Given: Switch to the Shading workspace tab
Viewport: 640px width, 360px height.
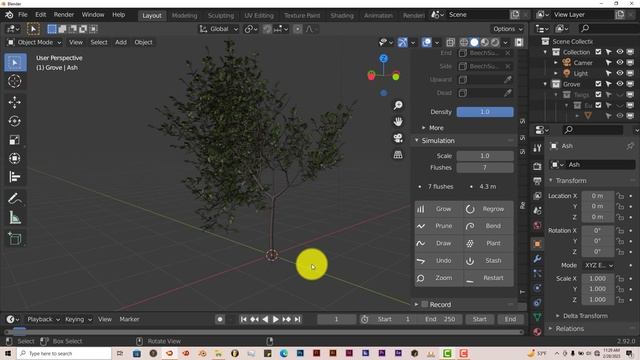Looking at the screenshot, I should click(x=342, y=16).
